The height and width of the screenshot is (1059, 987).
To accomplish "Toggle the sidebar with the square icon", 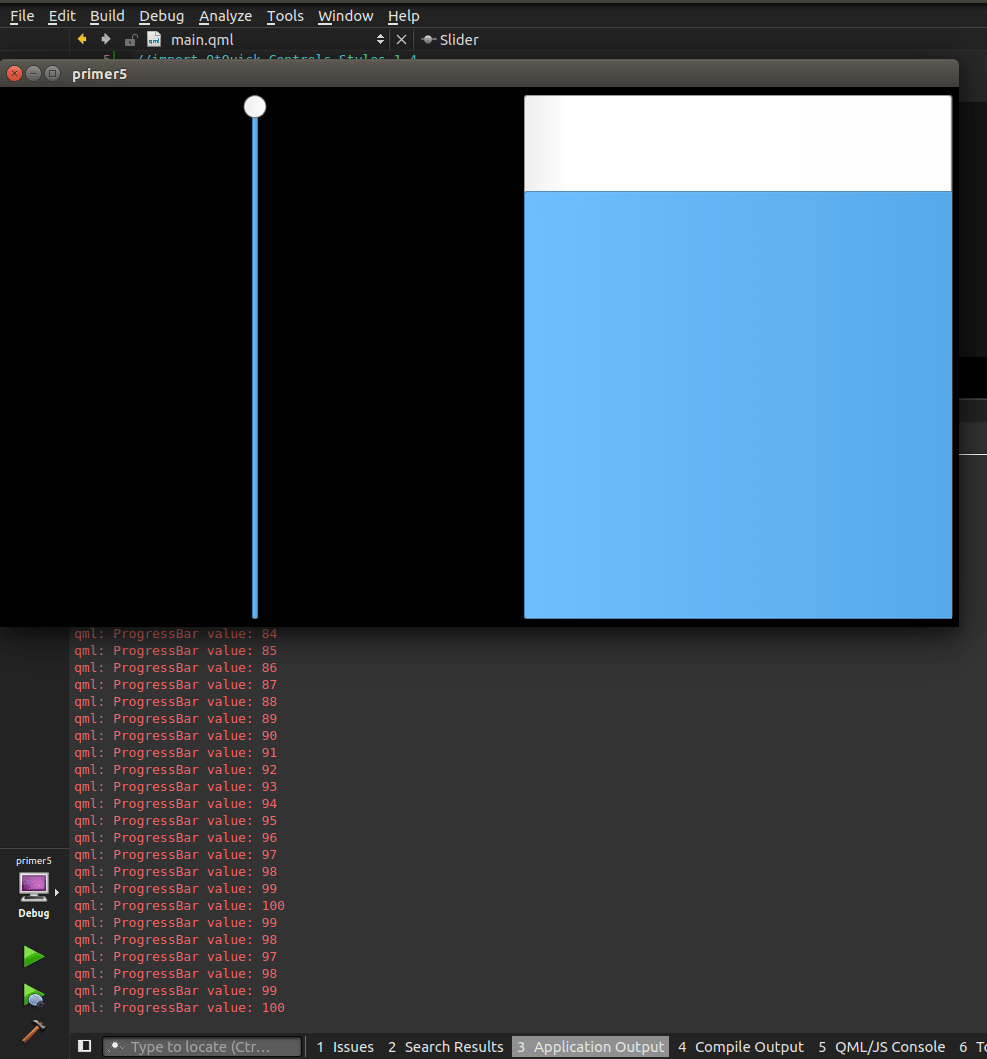I will pos(84,1045).
